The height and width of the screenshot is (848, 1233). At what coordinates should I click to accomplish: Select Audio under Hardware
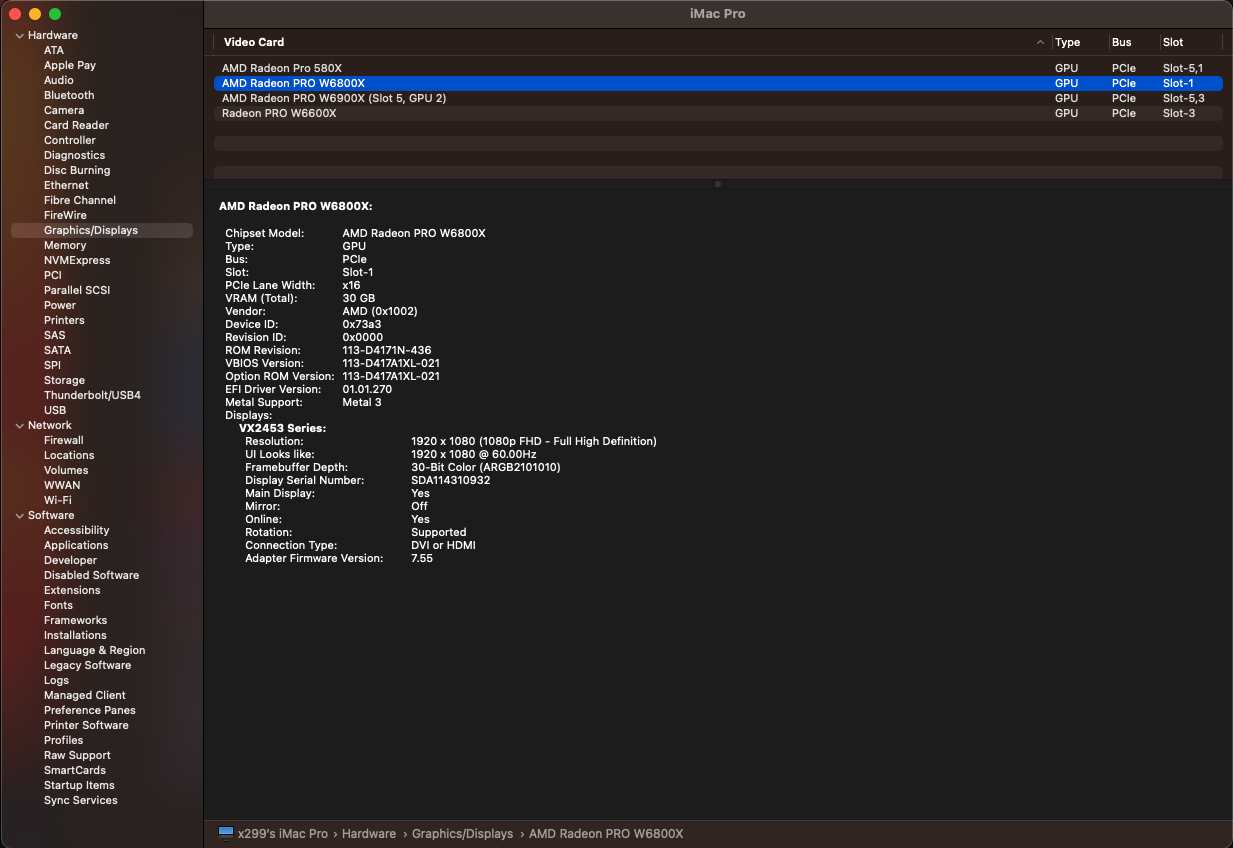[x=59, y=80]
